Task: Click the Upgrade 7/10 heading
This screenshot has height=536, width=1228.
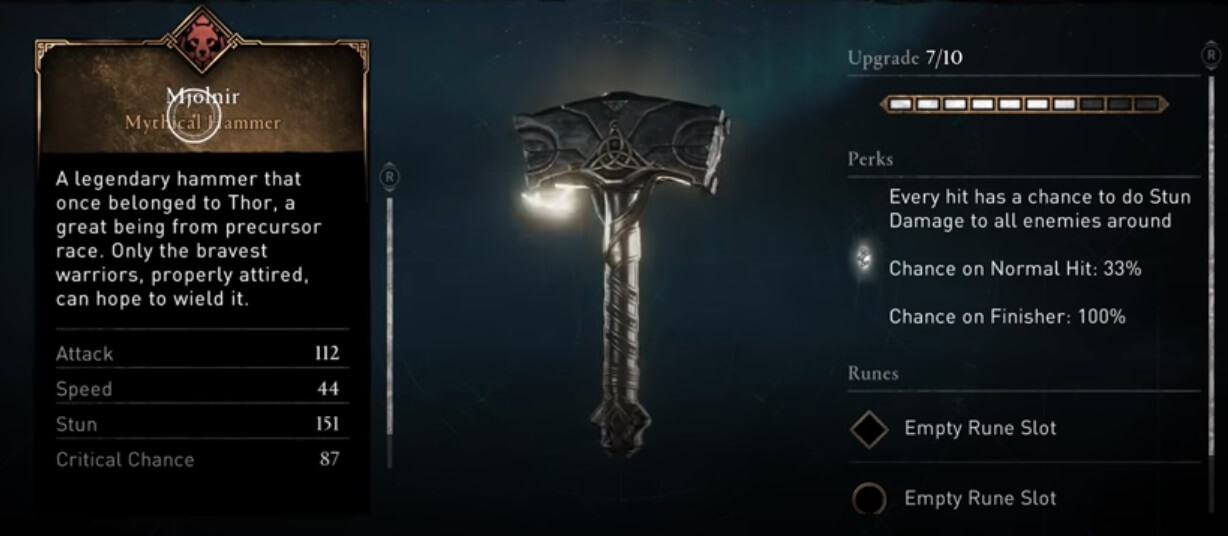Action: coord(905,58)
